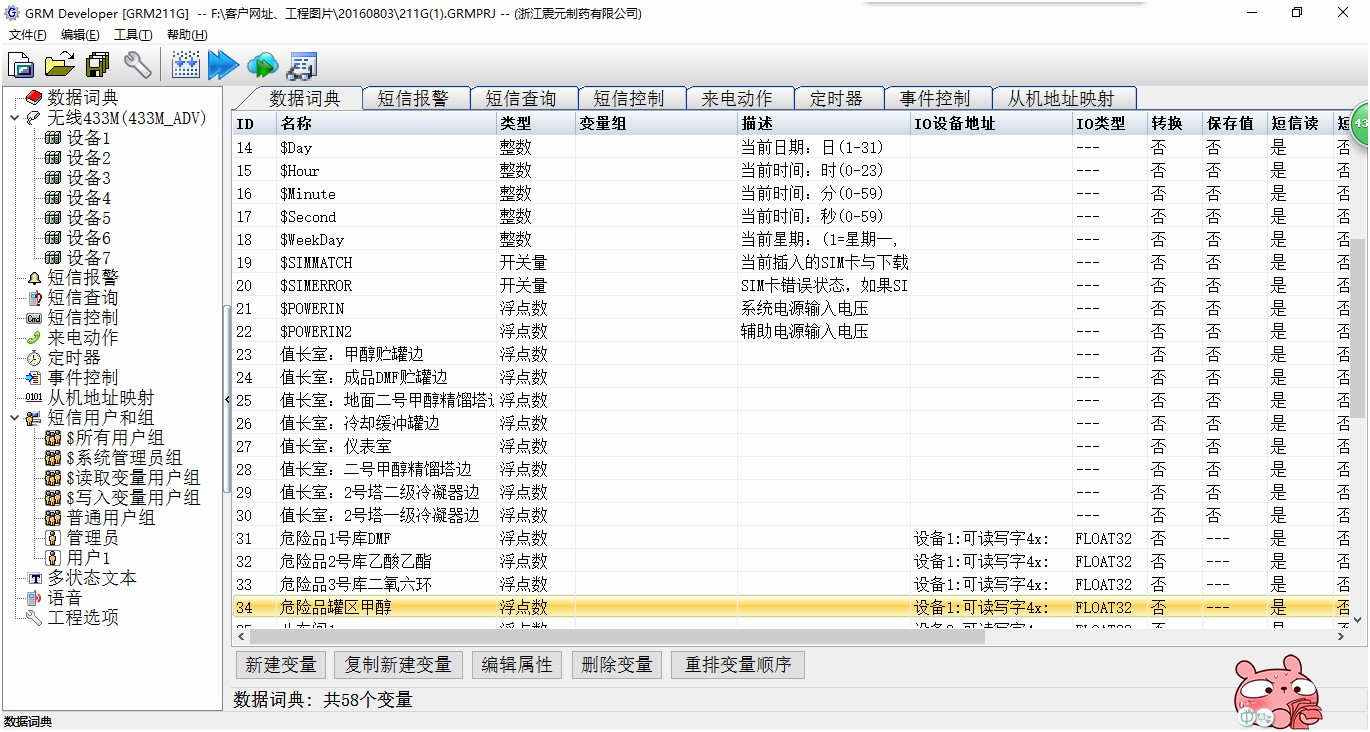Open project settings via the wrench icon
Viewport: 1370px width, 732px height.
pos(137,65)
